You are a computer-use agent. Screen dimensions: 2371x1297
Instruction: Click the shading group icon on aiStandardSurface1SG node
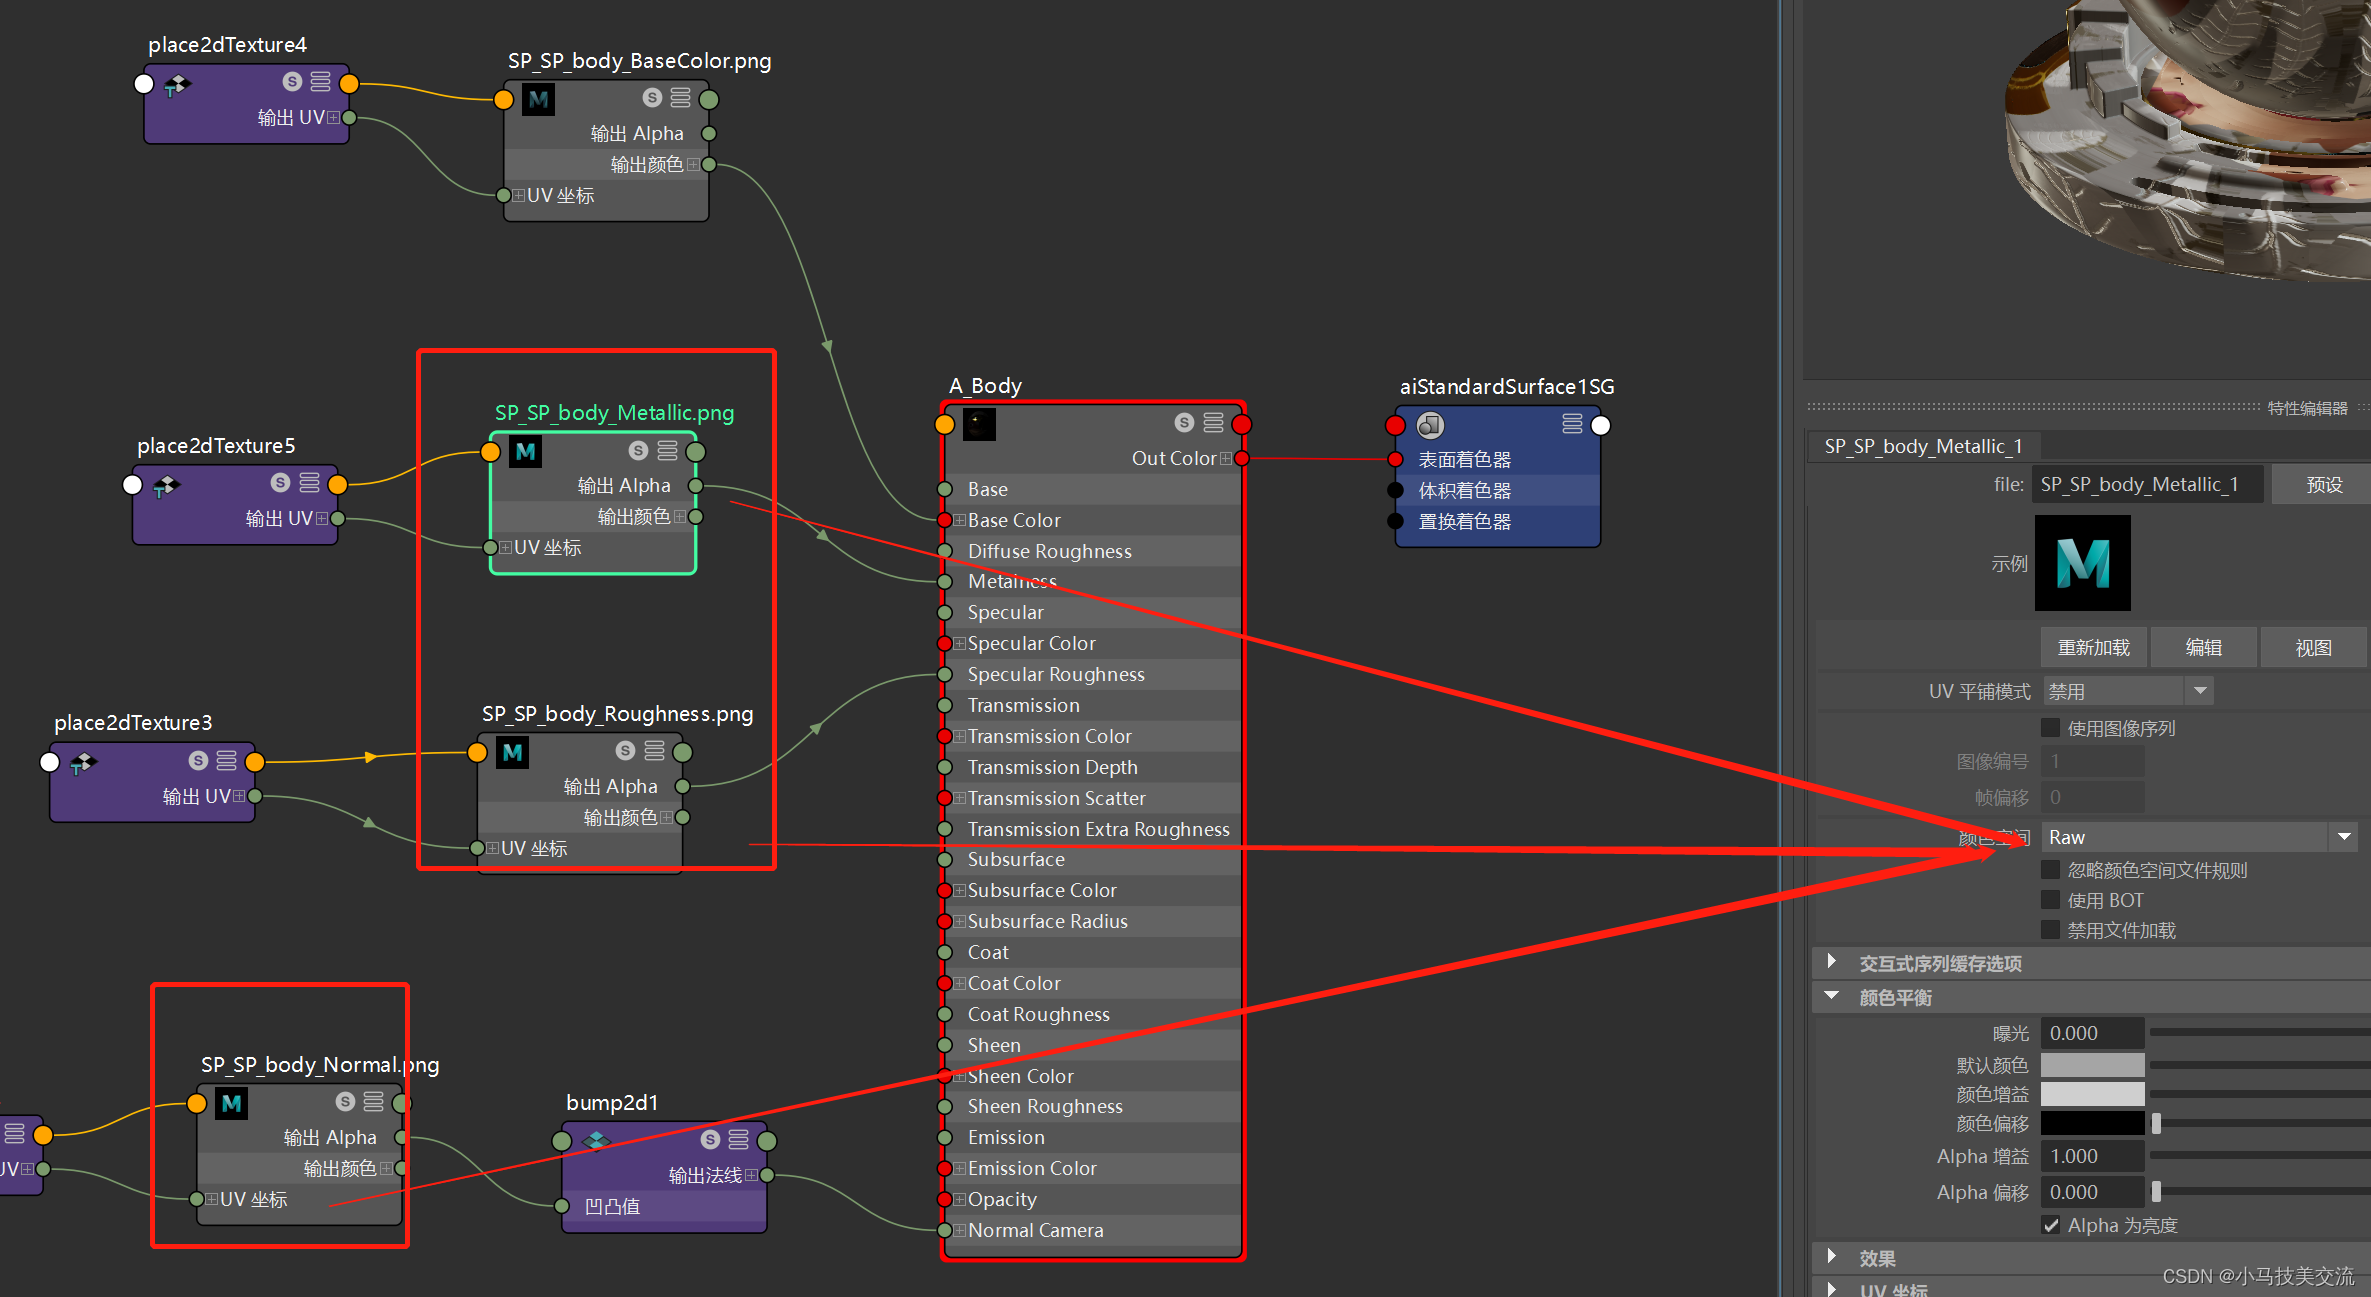coord(1430,425)
